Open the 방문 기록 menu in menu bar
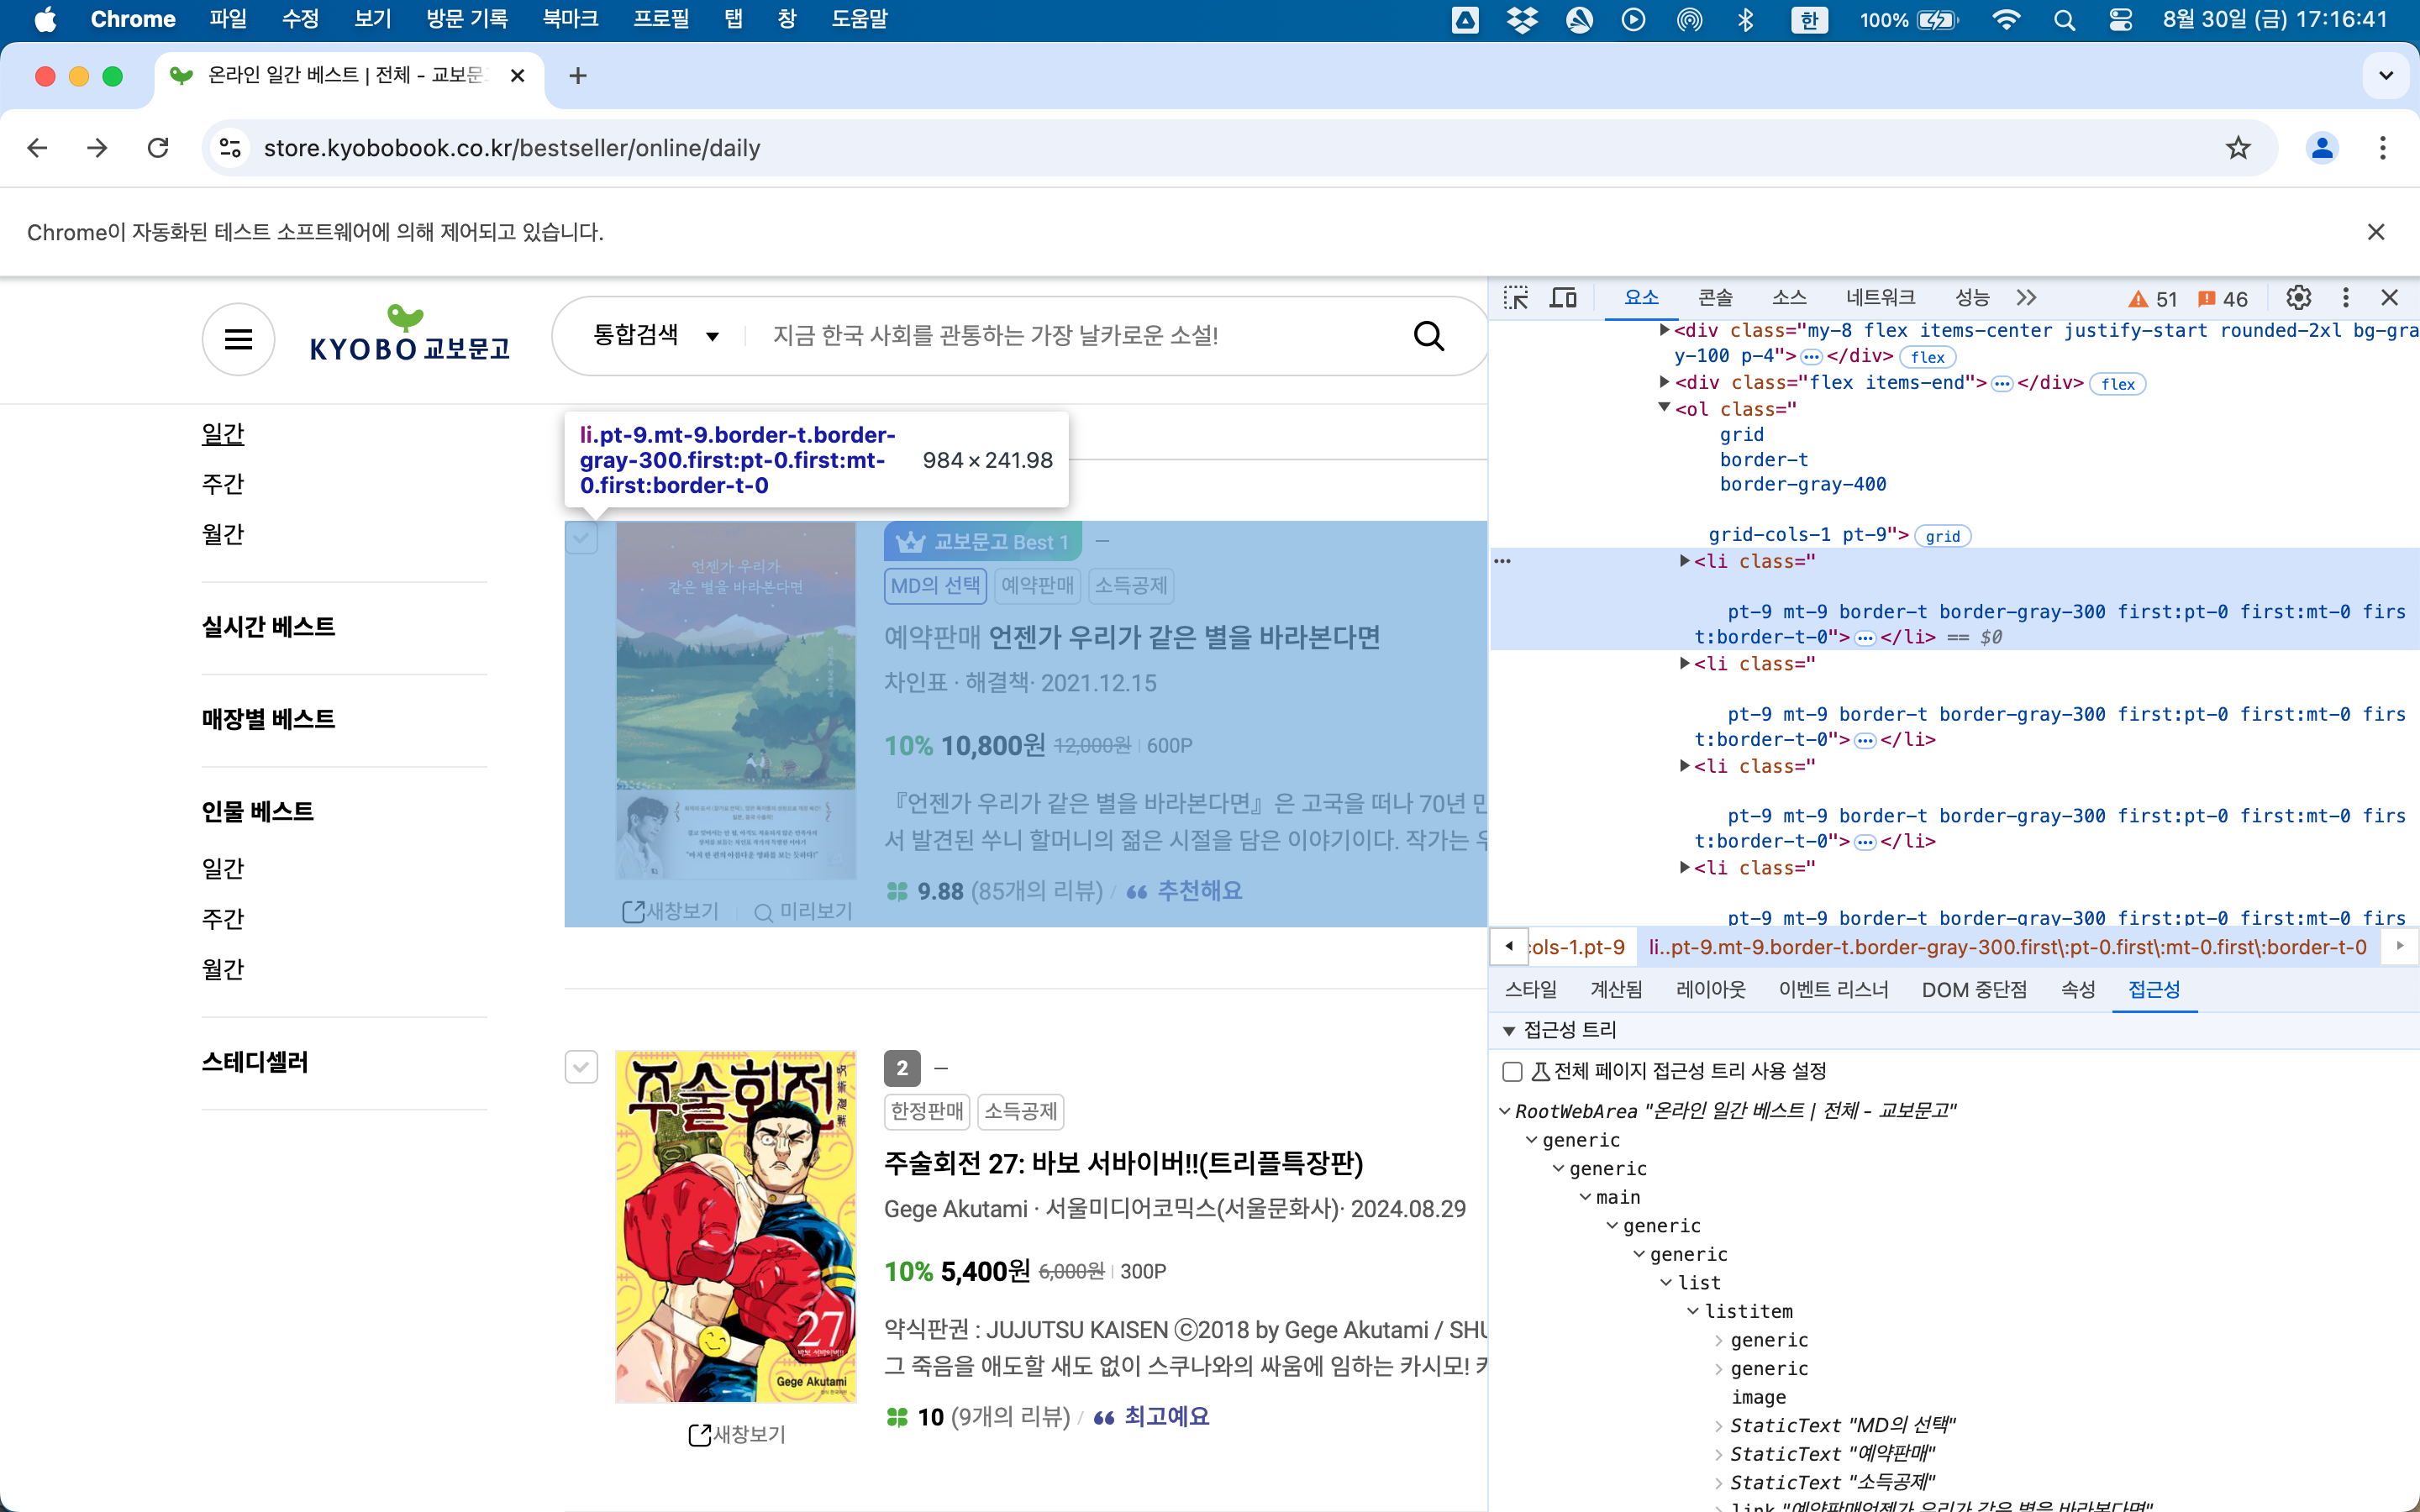The width and height of the screenshot is (2420, 1512). pyautogui.click(x=467, y=20)
